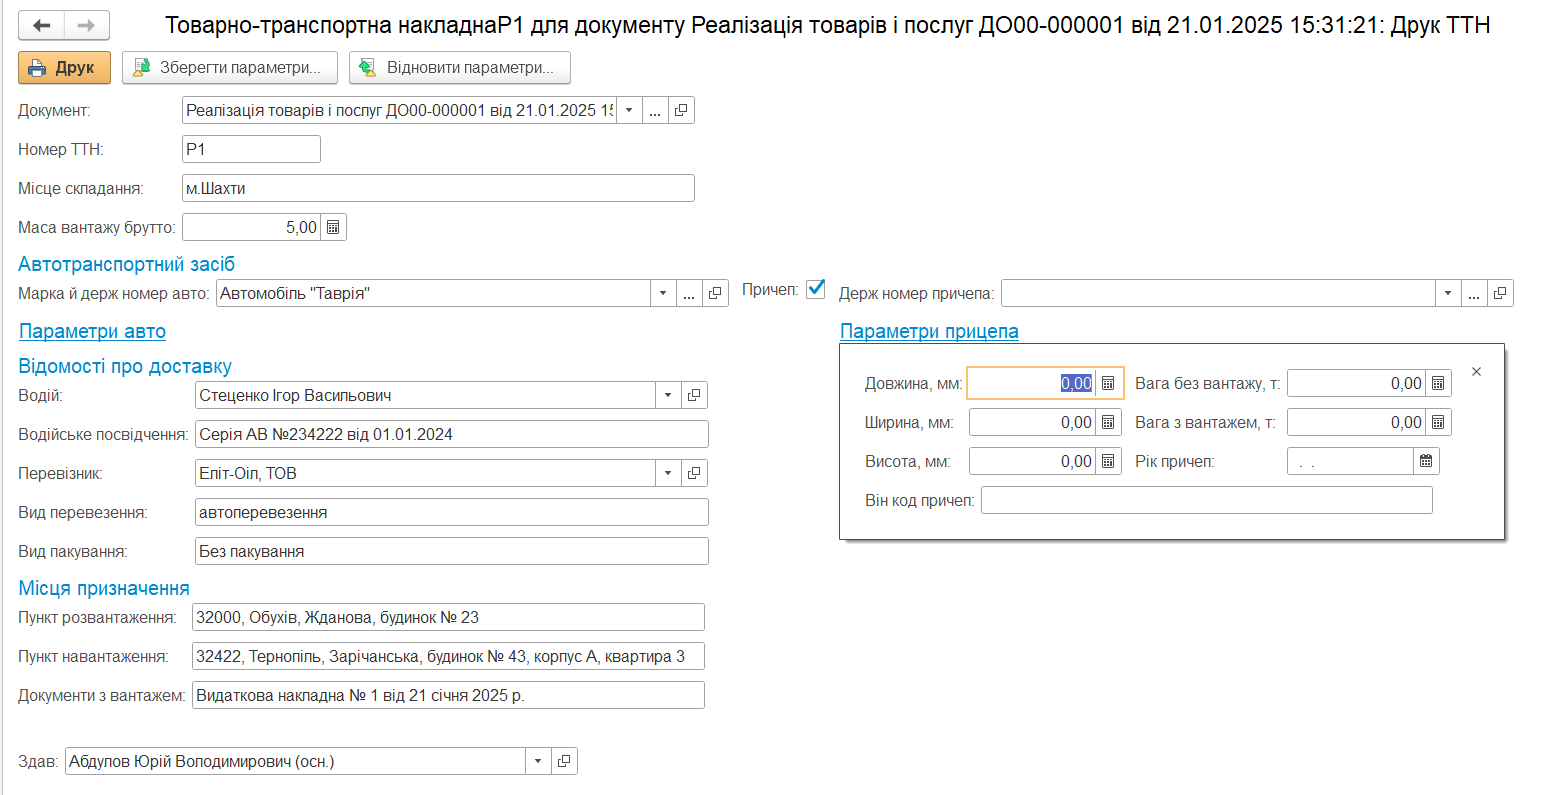Expand the Документ field dropdown

pos(629,111)
